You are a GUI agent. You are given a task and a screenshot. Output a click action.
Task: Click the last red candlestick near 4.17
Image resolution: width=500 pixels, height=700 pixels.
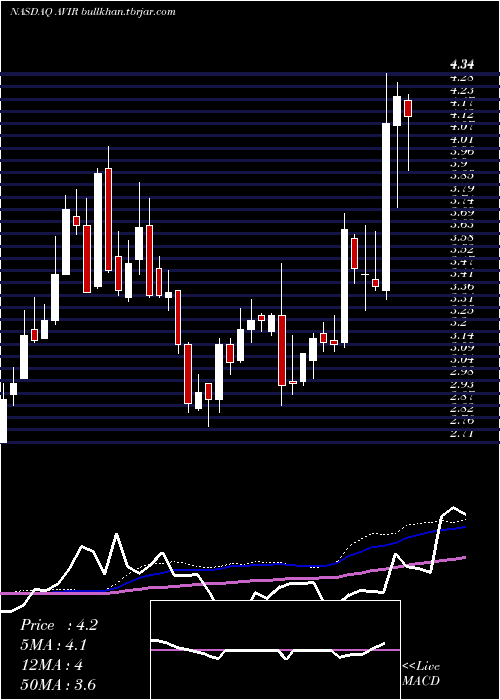point(408,108)
